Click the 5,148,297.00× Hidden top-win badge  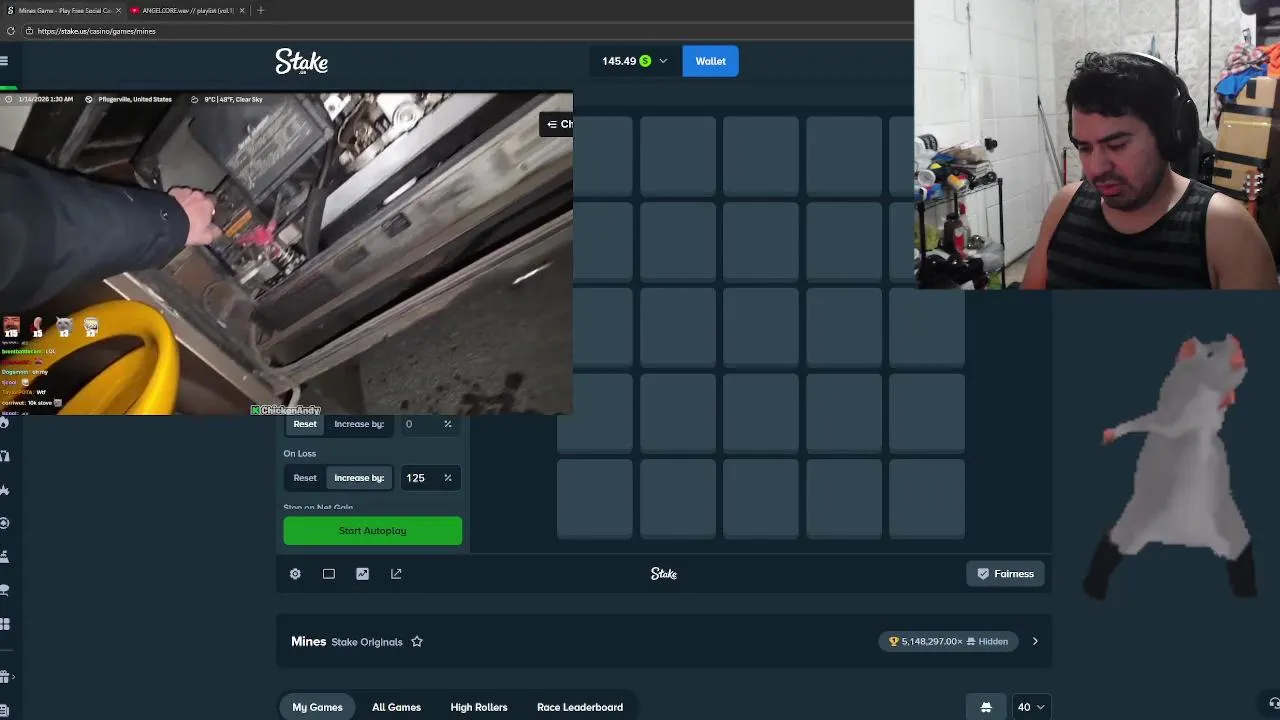tap(949, 642)
